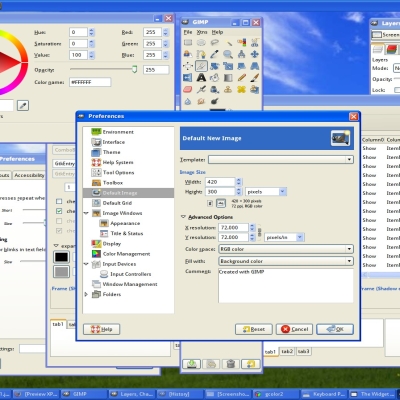Select the Zoom magnifier tool
Image resolution: width=400 pixels, height=400 pixels.
pyautogui.click(x=228, y=54)
